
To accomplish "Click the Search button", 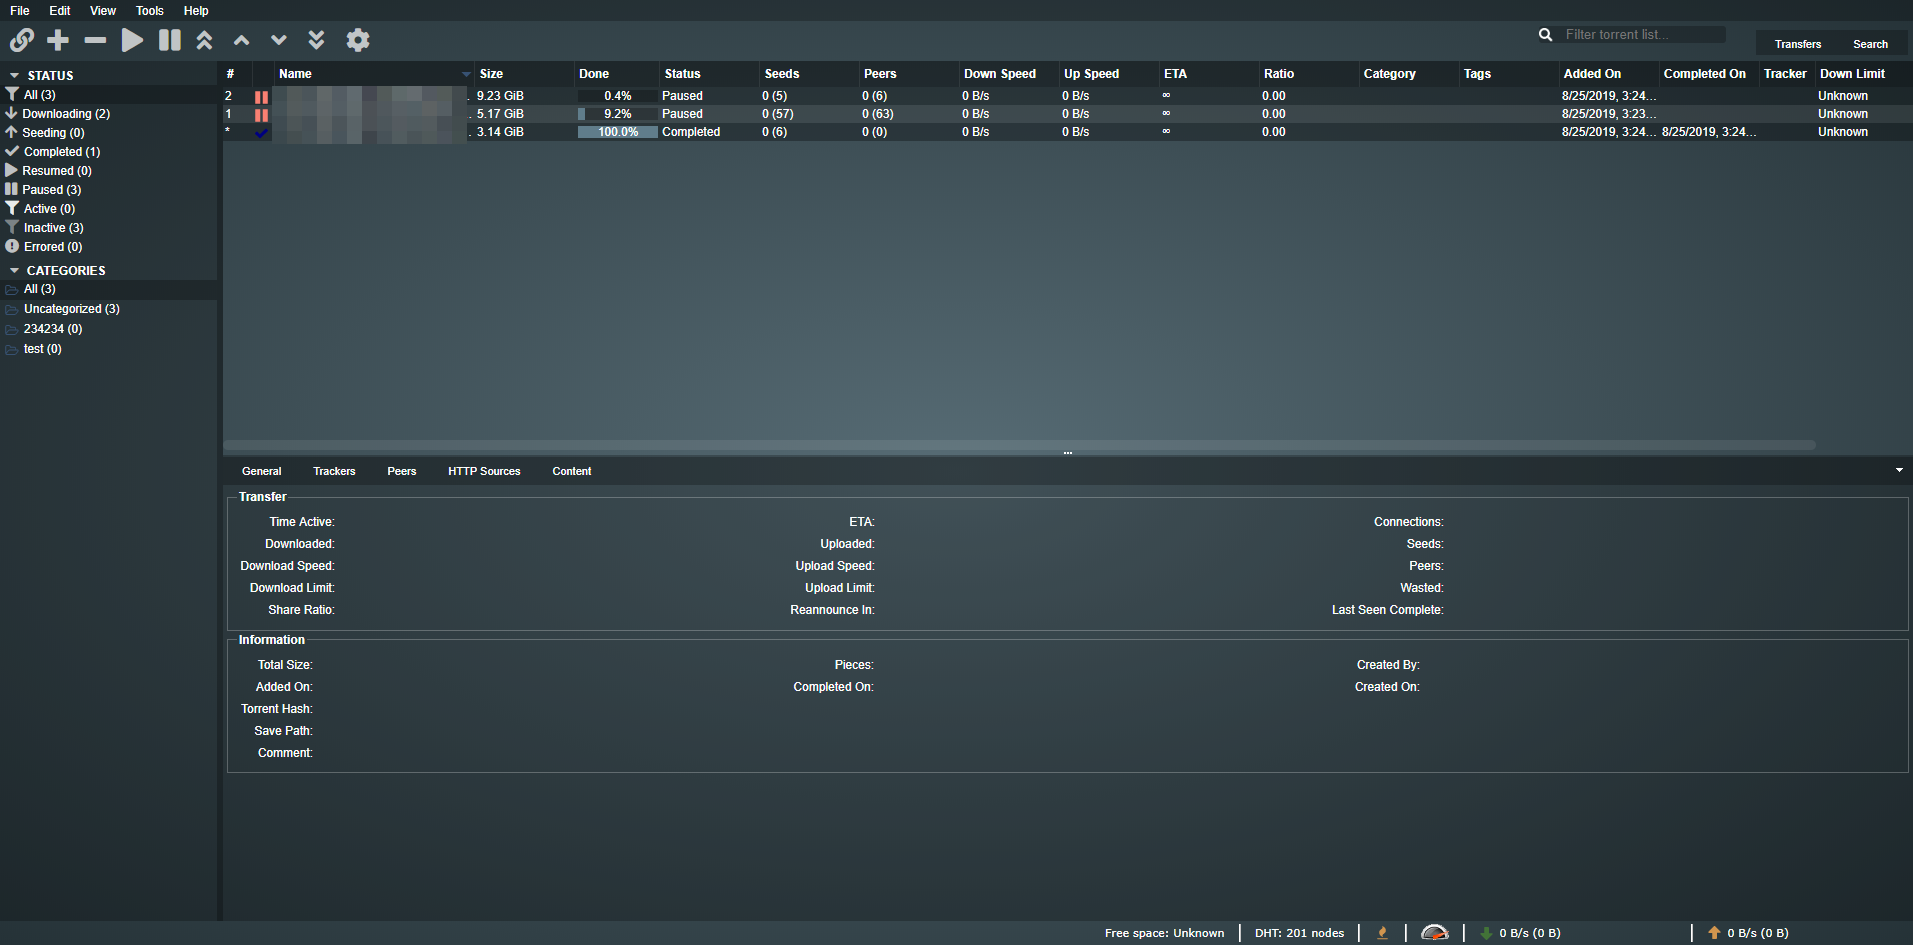I will [1870, 44].
